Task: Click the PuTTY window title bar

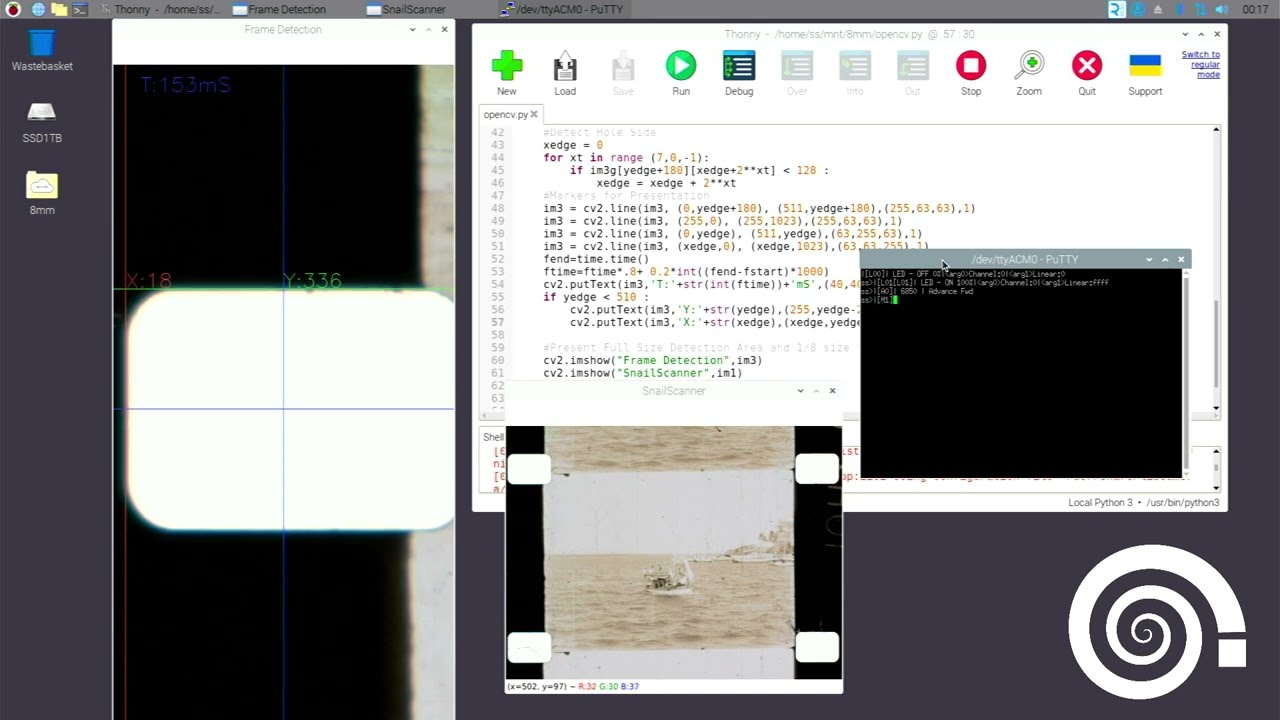Action: click(1025, 260)
